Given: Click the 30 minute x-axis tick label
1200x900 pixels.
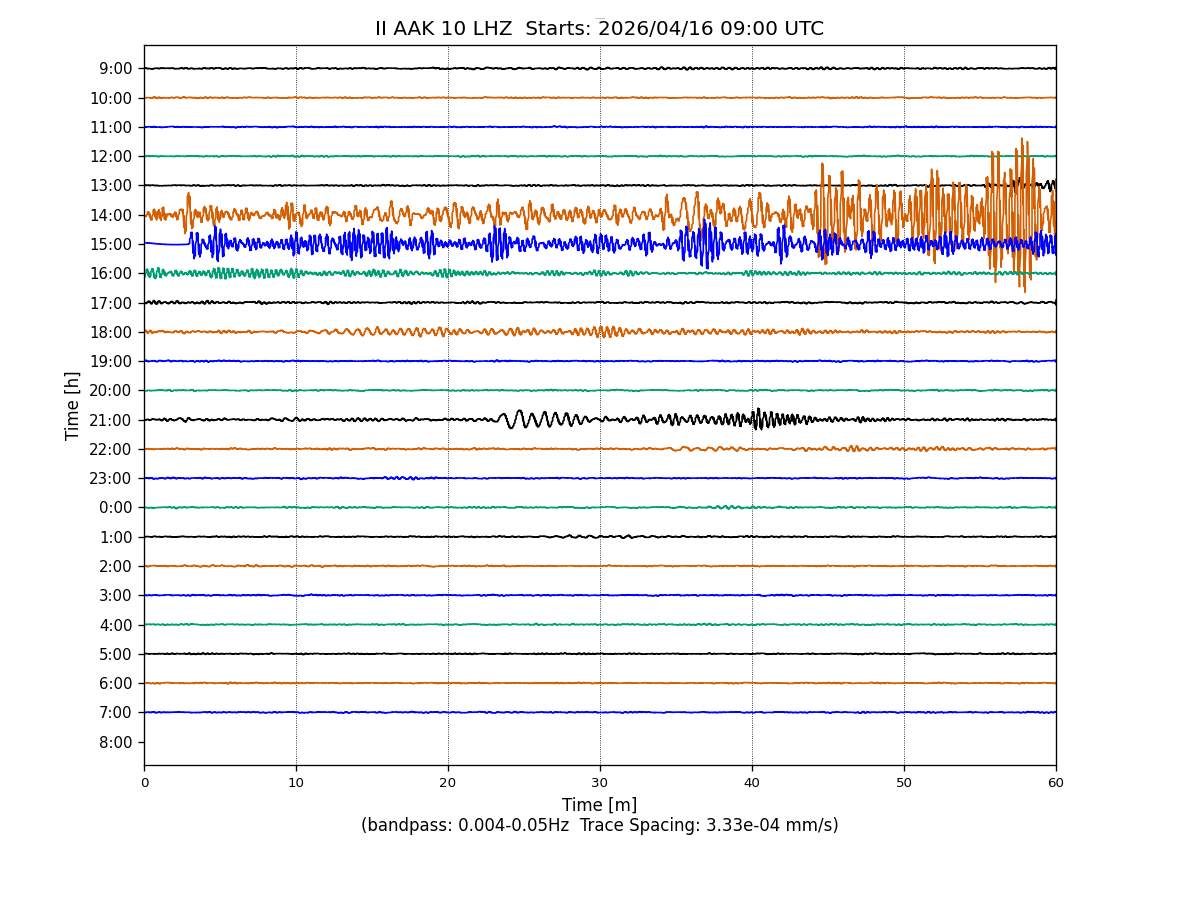Looking at the screenshot, I should pyautogui.click(x=600, y=783).
